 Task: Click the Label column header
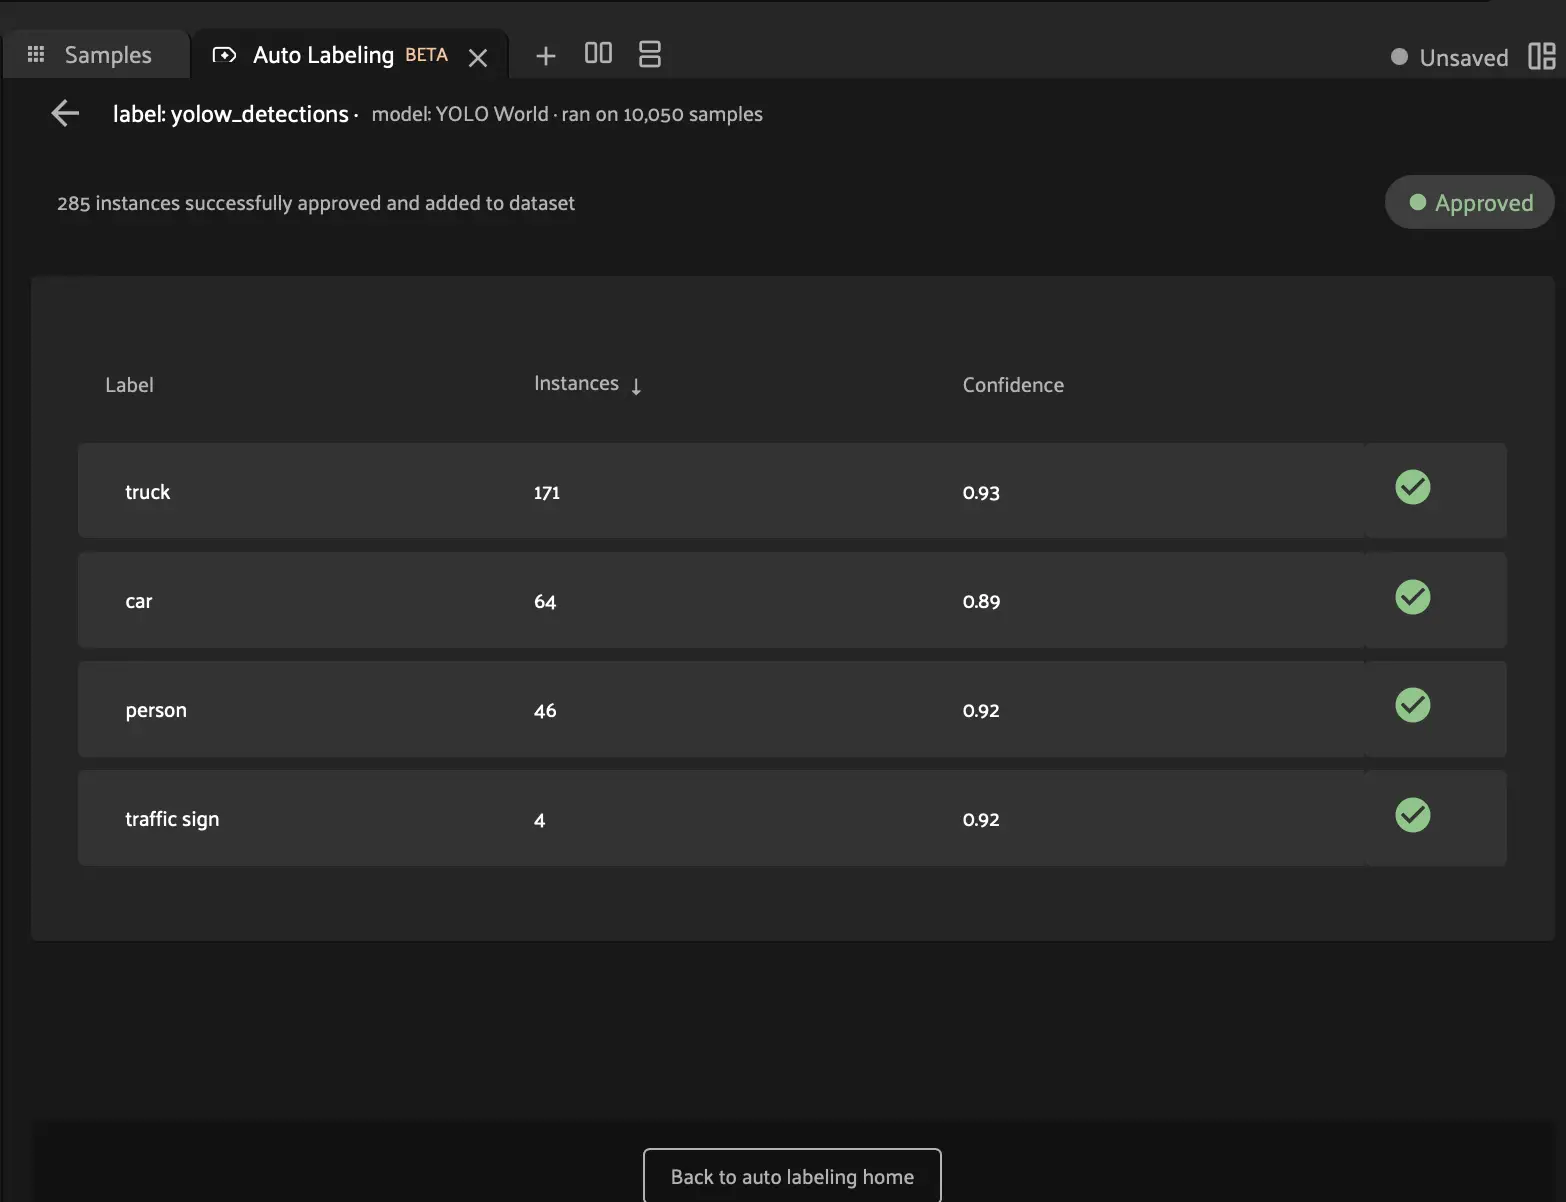click(129, 385)
